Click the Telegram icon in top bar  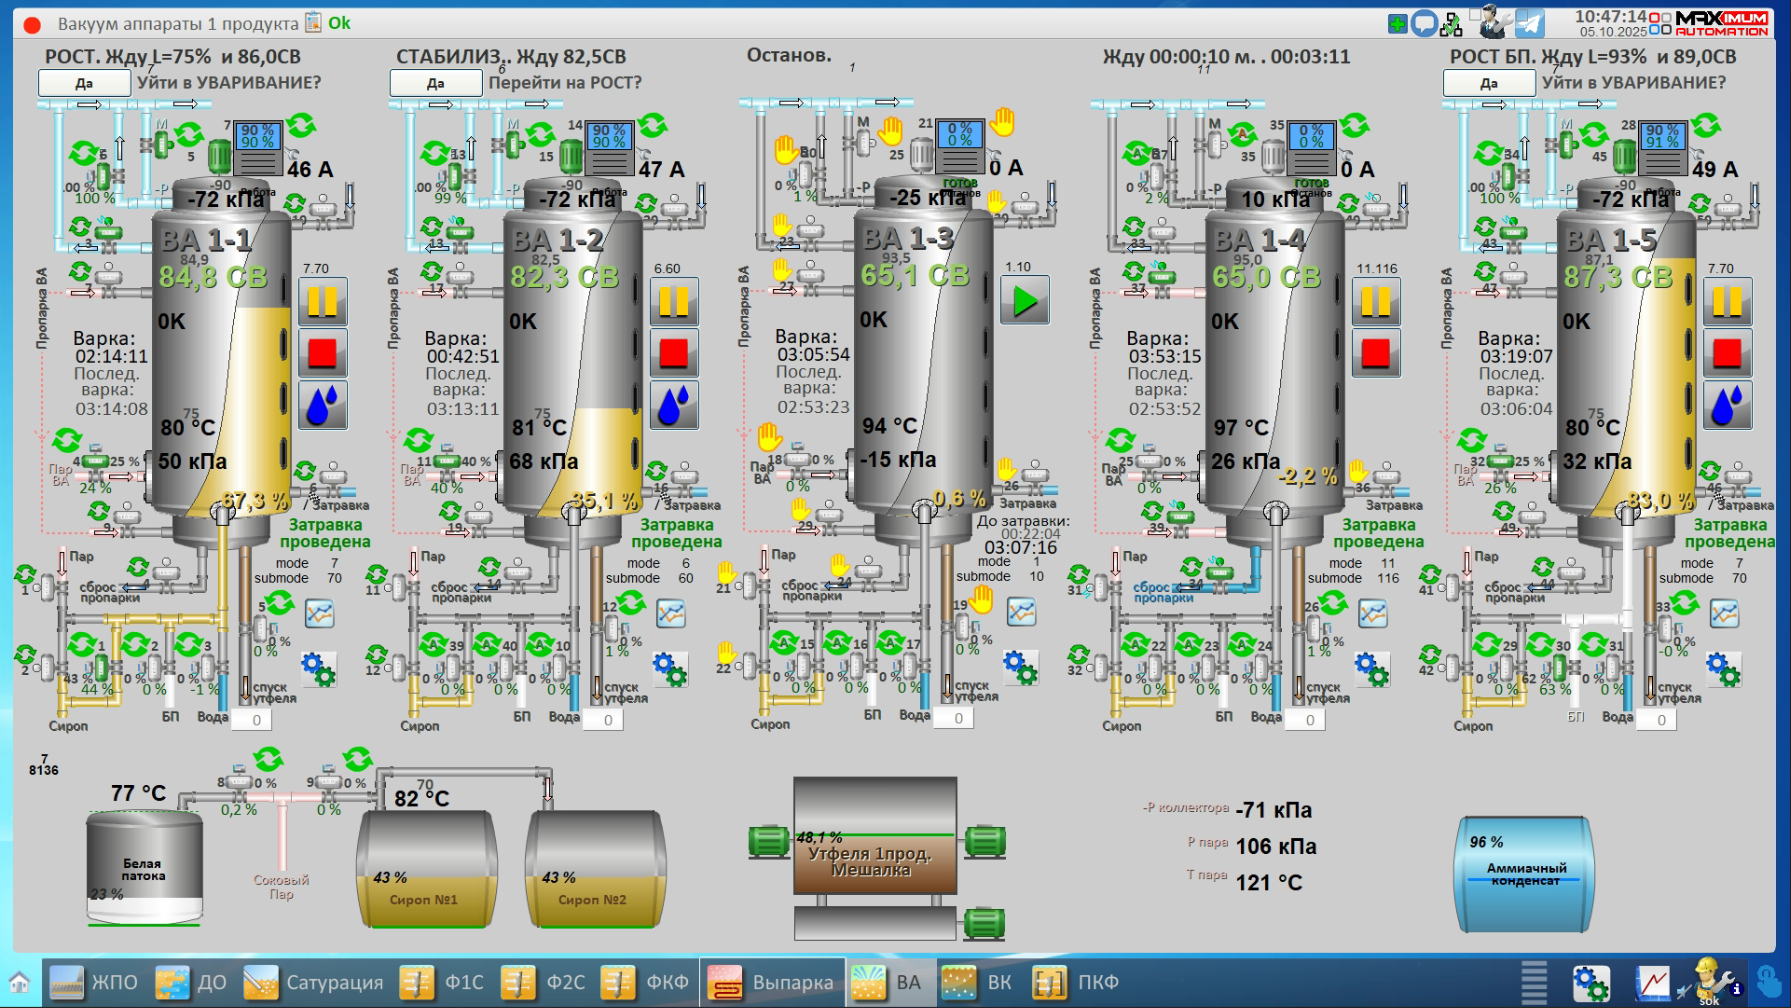click(1529, 22)
